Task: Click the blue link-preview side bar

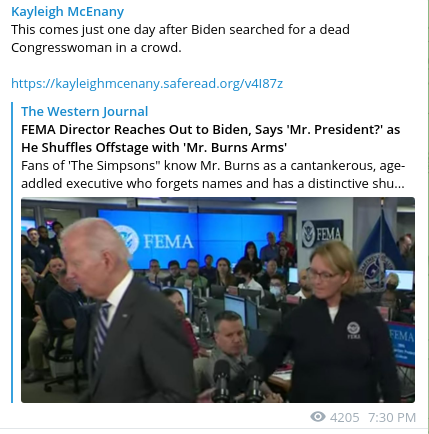Action: [12, 252]
